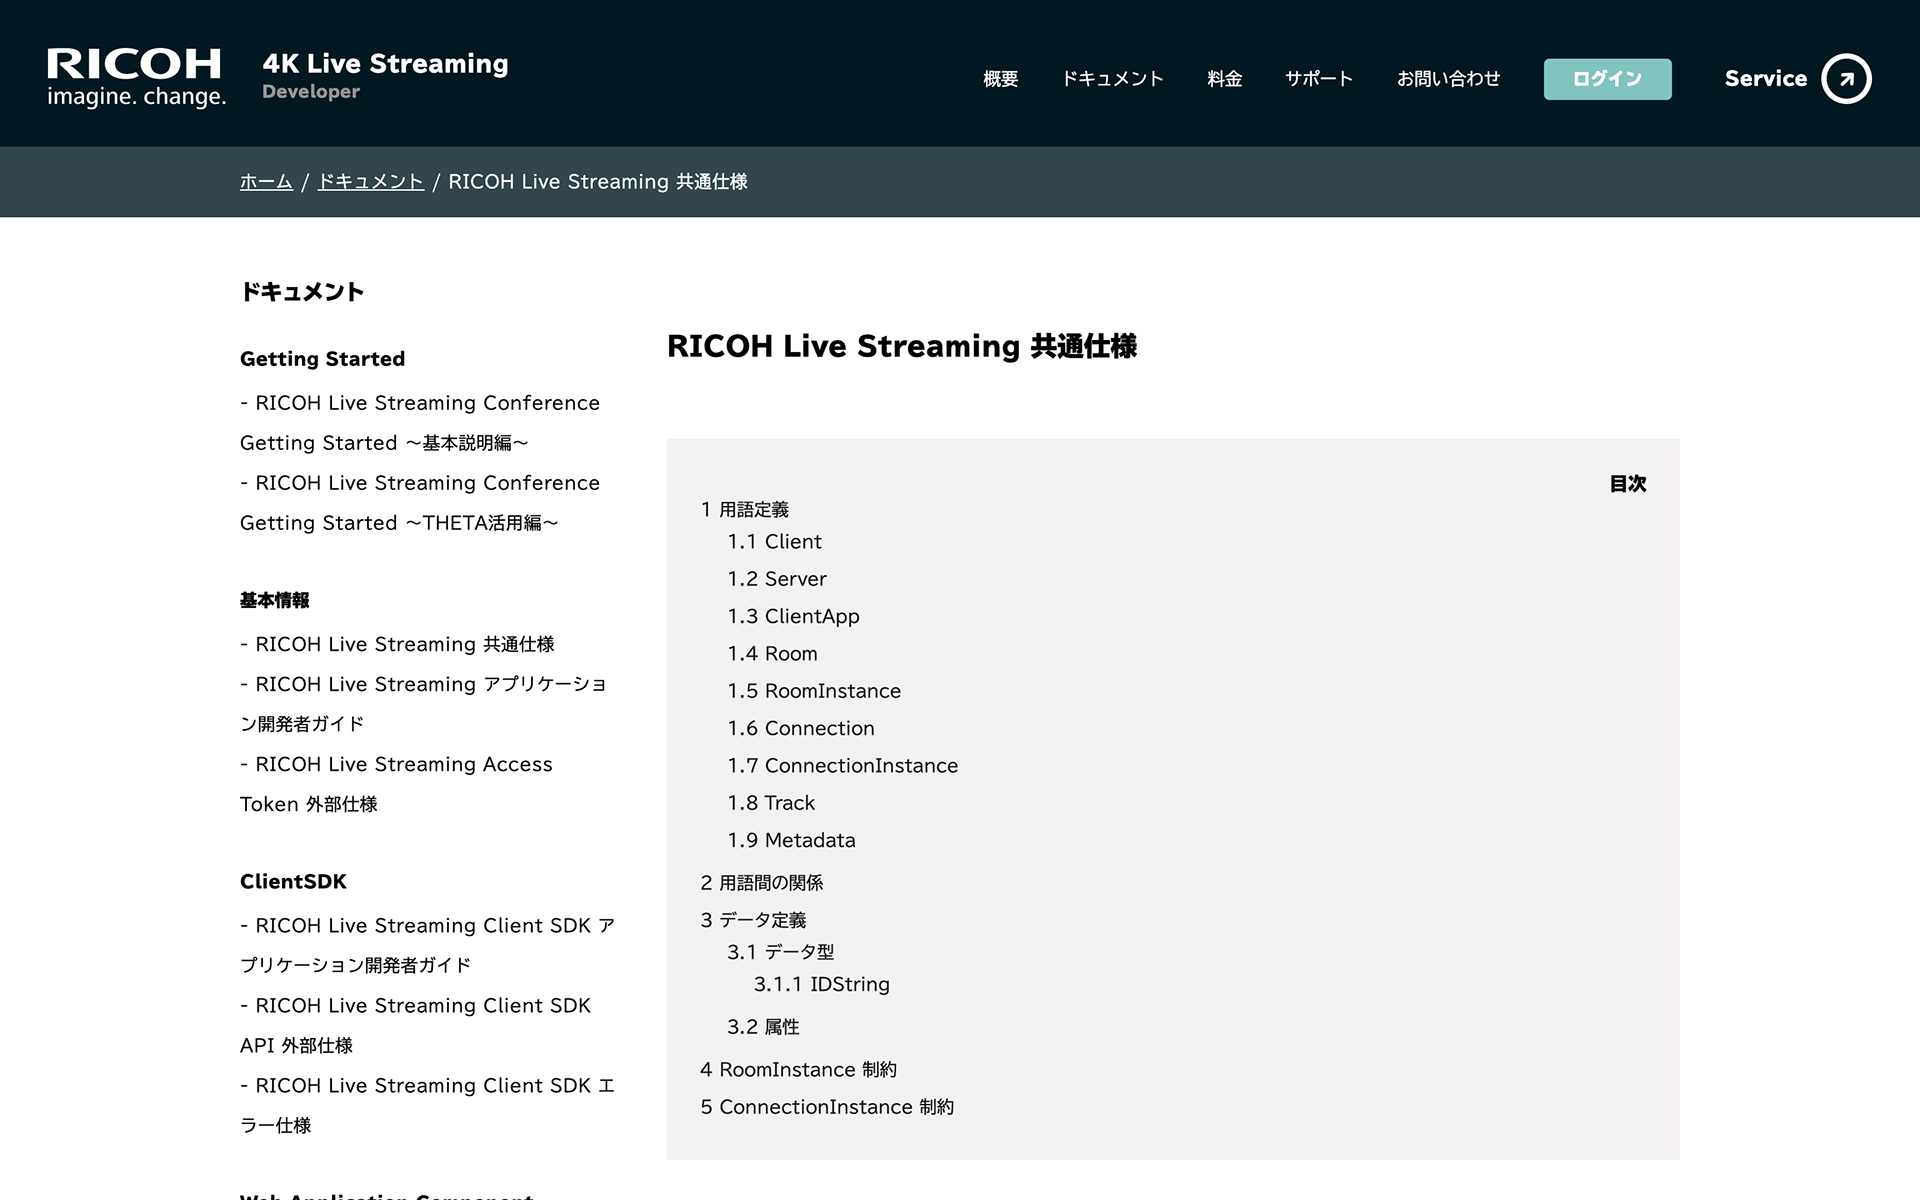Go to the 料金 page
The height and width of the screenshot is (1200, 1920).
click(1224, 79)
